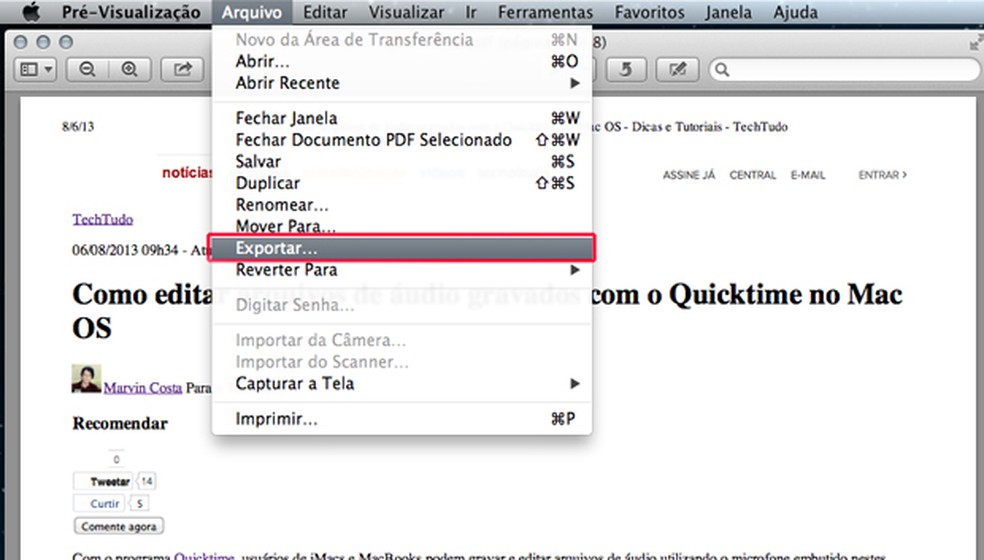Open the Pré-Visualização app menu
Viewport: 984px width, 560px height.
click(x=131, y=12)
